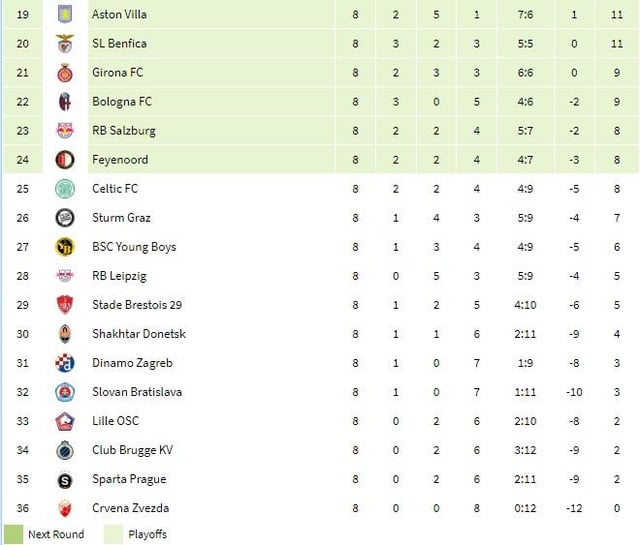
Task: Click the Lille OSC club crest
Action: click(65, 421)
